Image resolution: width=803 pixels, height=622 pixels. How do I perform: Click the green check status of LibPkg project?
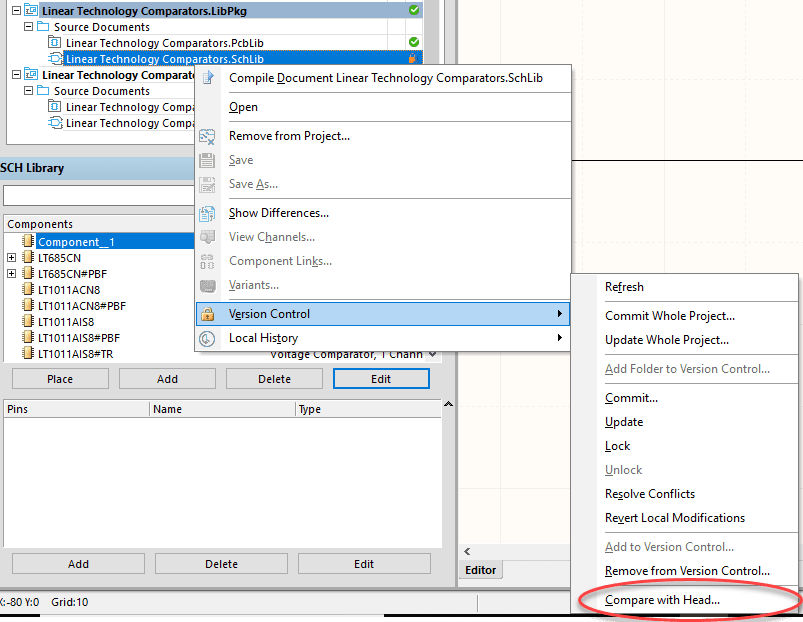pyautogui.click(x=414, y=10)
